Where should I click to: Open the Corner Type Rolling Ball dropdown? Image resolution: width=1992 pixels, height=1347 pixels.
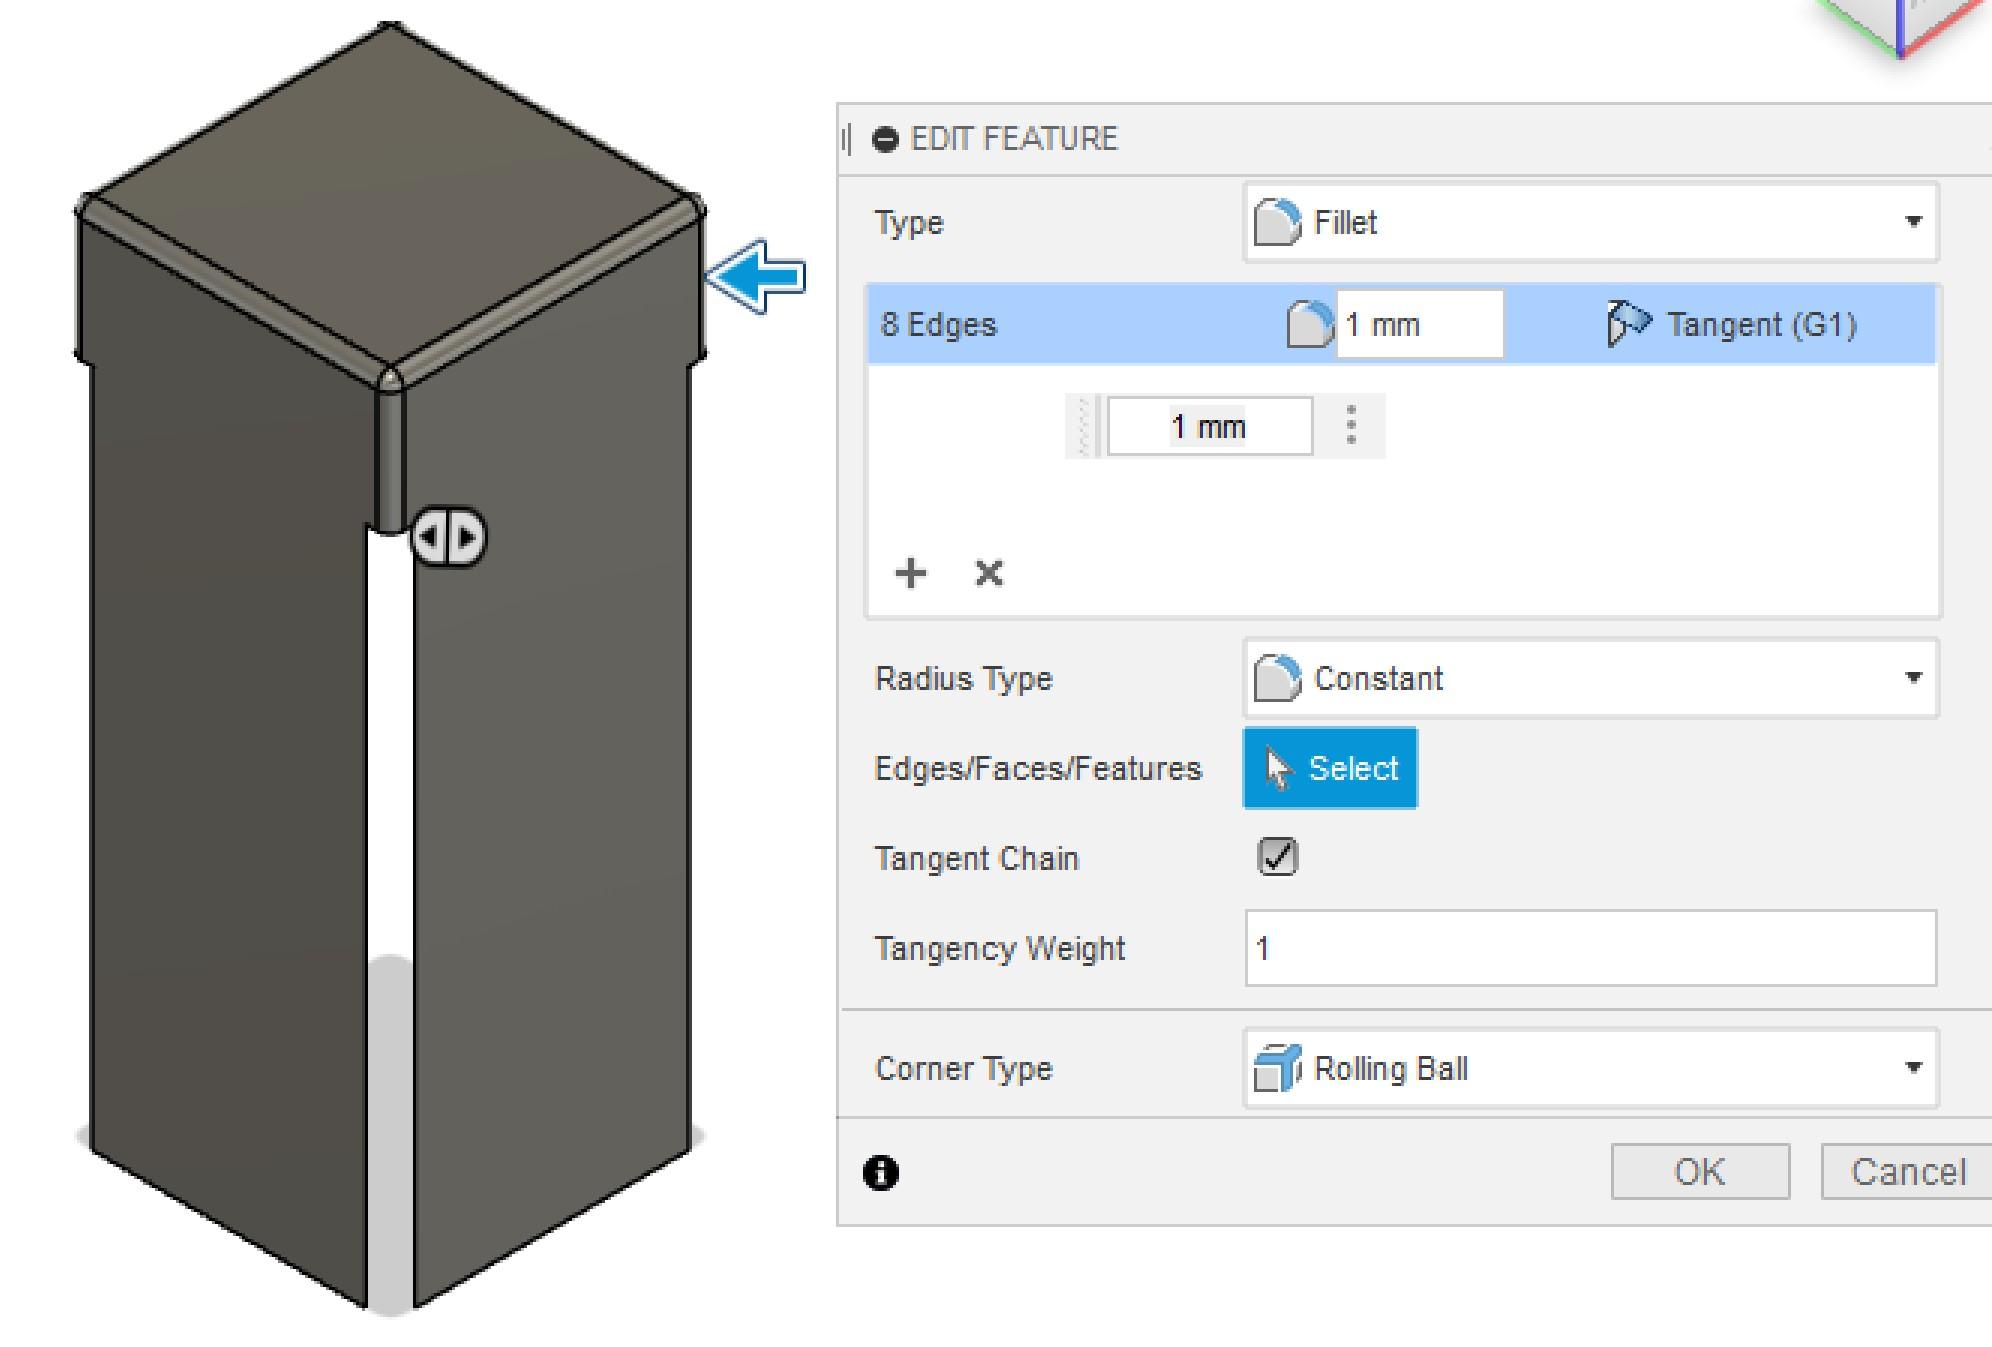pos(1590,1068)
